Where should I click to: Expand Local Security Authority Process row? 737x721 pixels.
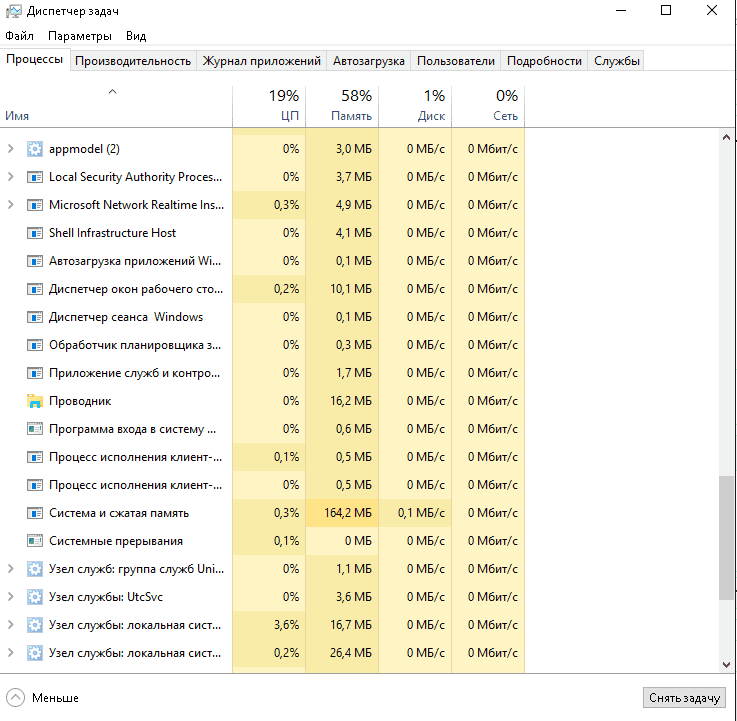coord(10,177)
